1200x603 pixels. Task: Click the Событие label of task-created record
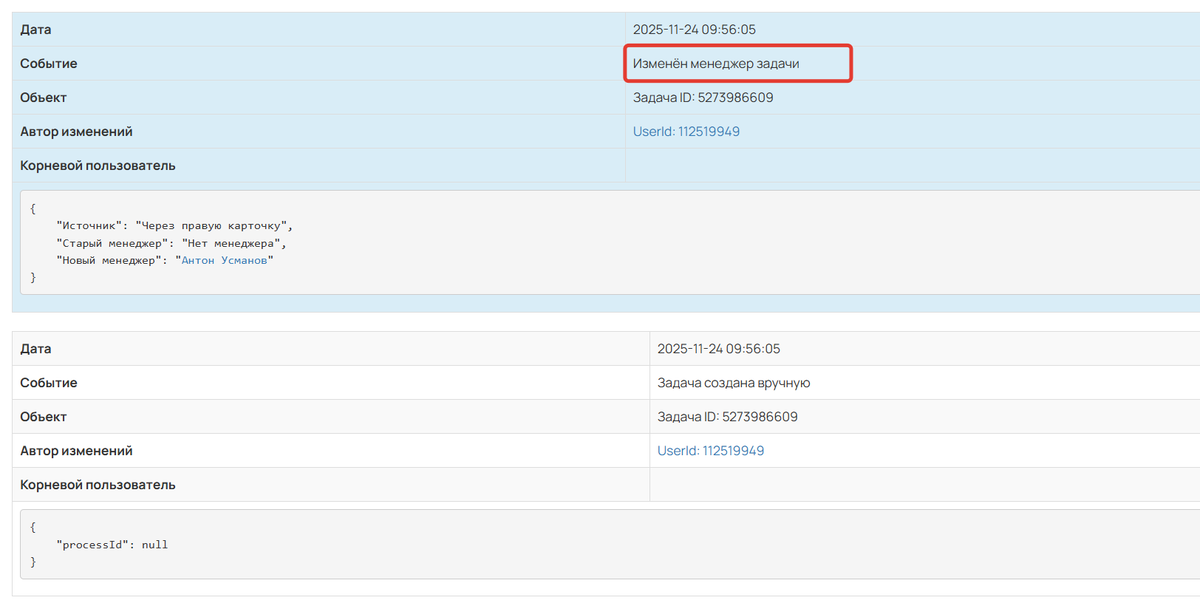click(49, 383)
